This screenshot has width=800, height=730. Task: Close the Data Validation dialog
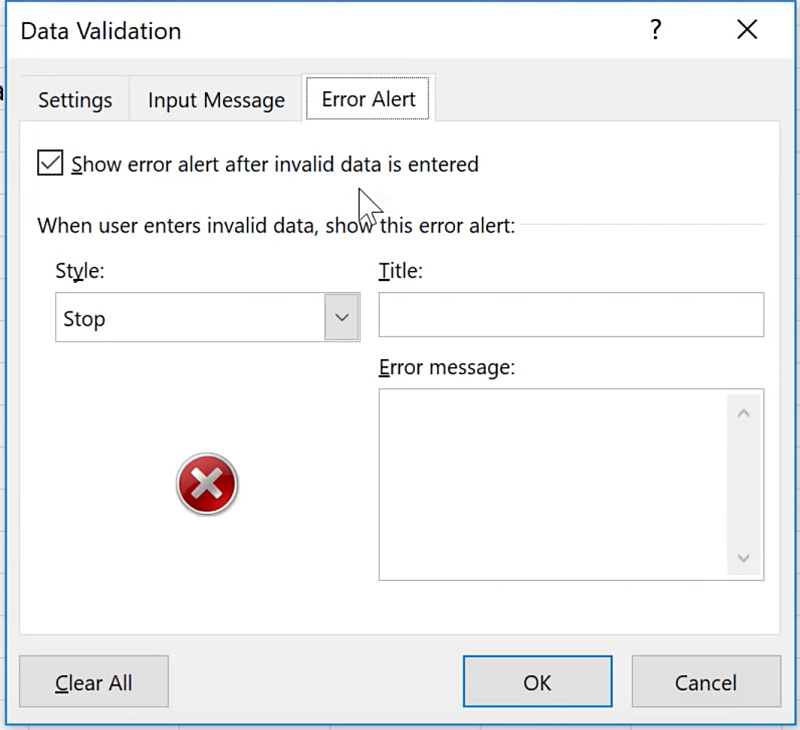tap(746, 31)
